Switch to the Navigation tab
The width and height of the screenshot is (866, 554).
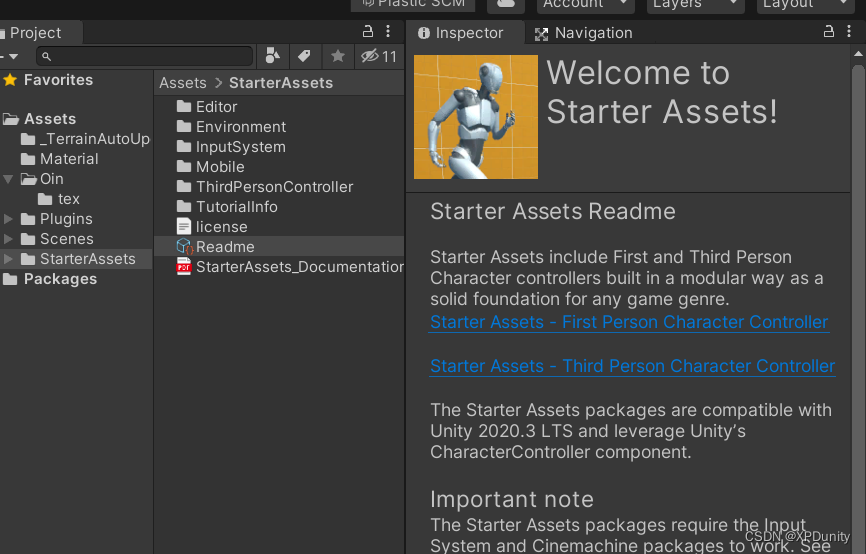584,33
